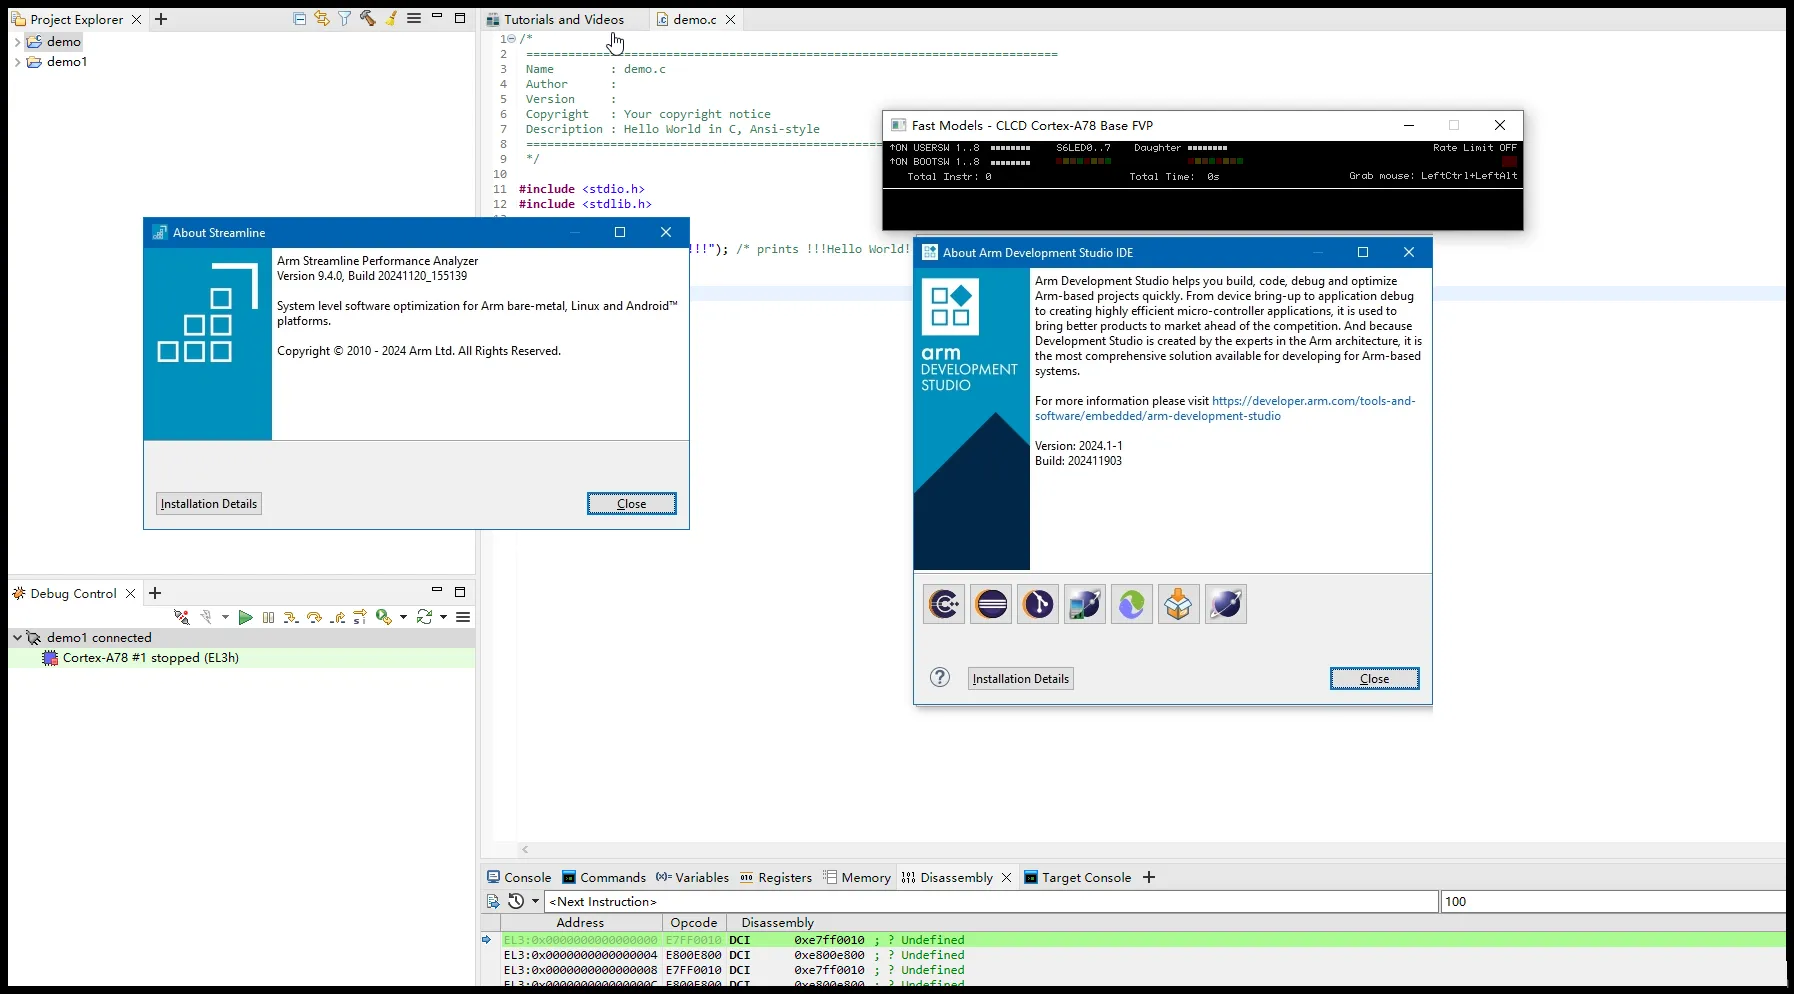Add a new view beside Target Console
The width and height of the screenshot is (1794, 994).
click(x=1149, y=877)
